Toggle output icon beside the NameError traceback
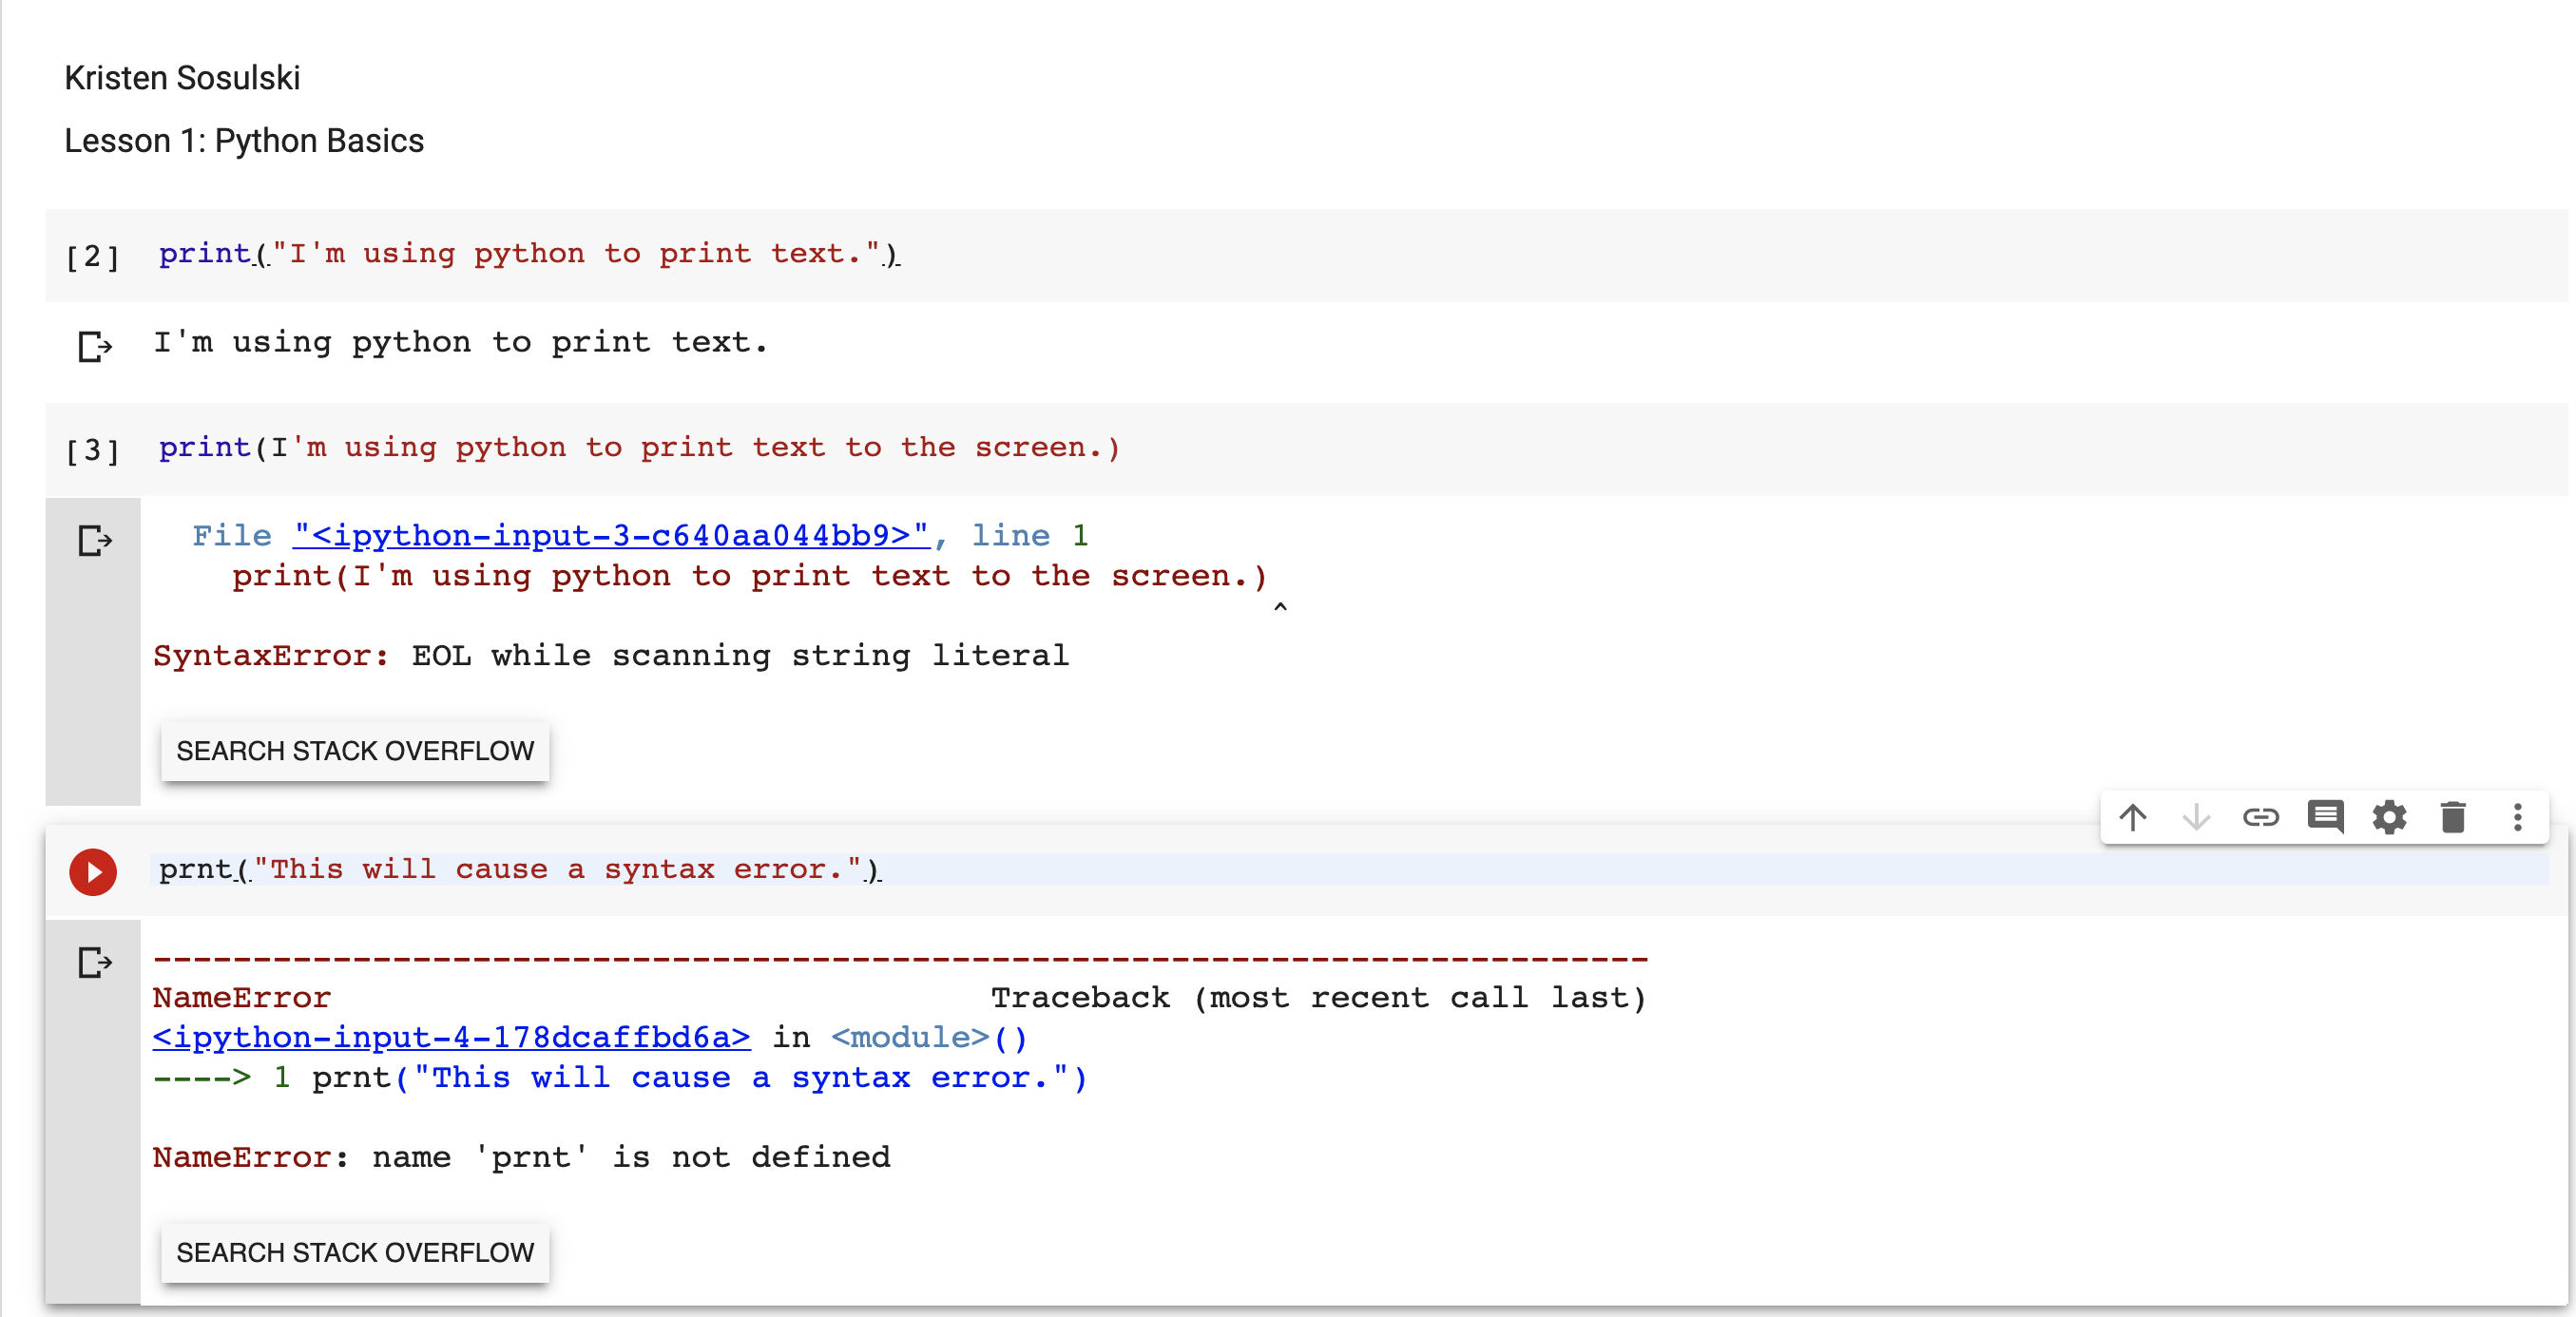 coord(95,962)
